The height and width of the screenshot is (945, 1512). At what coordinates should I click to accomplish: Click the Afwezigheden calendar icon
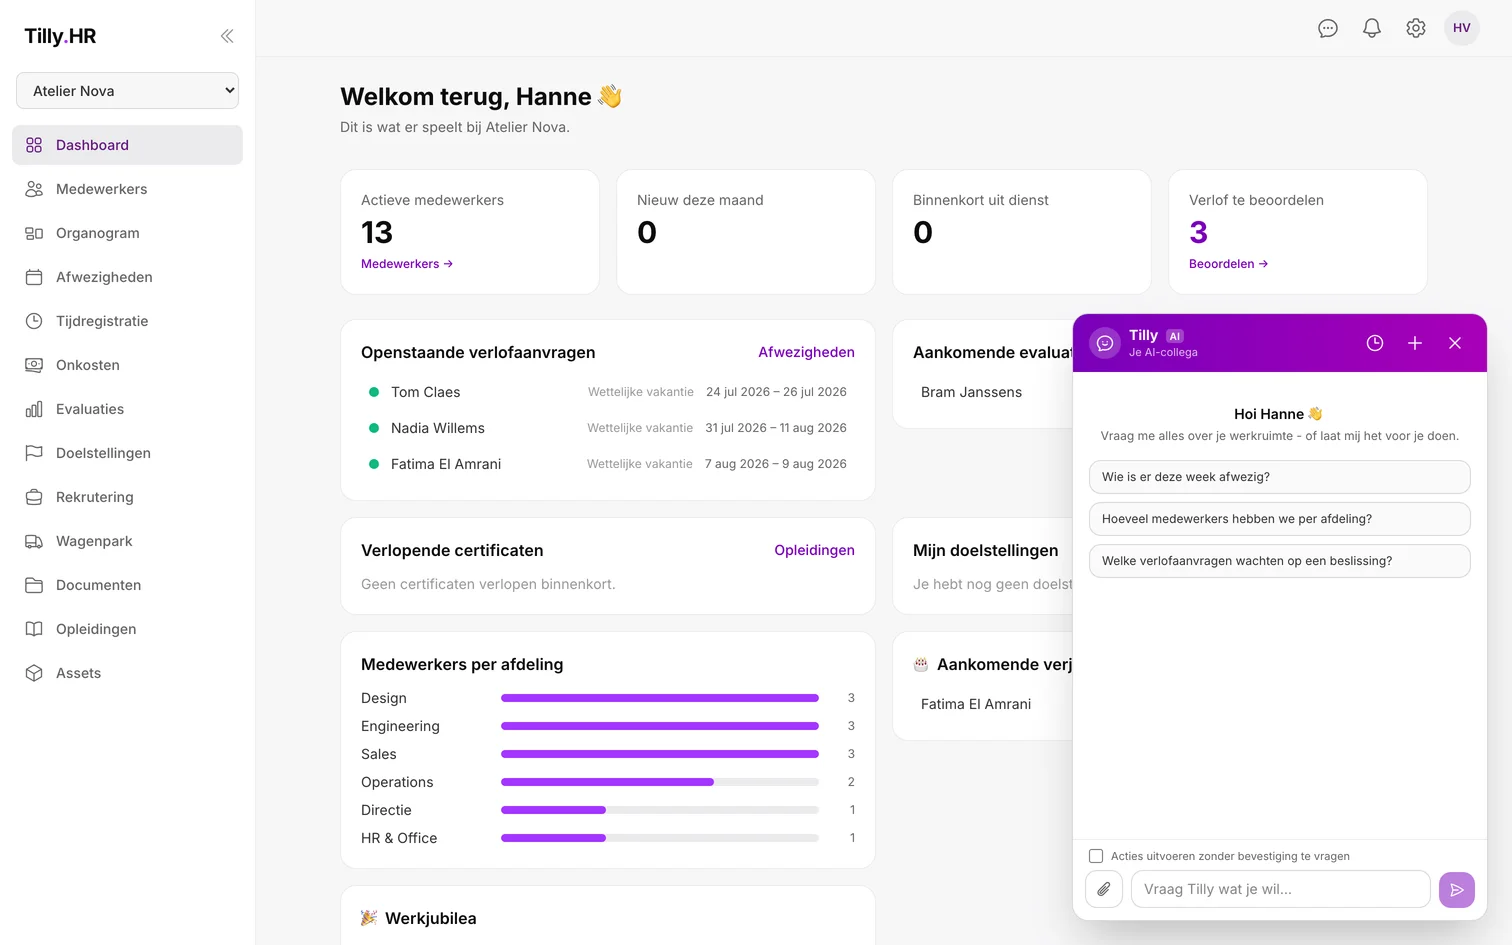click(34, 277)
